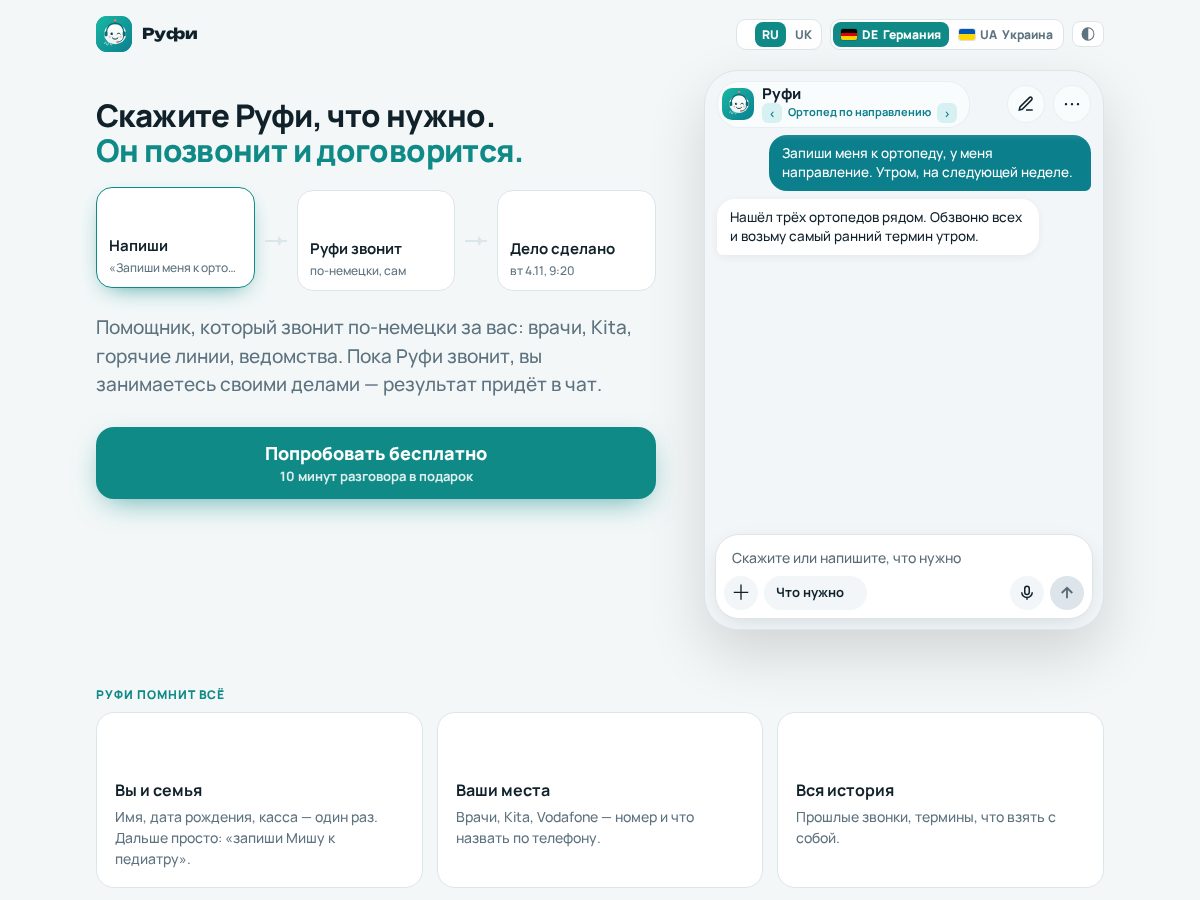
Task: Click «Ортопед по направлению» chat subtitle
Action: (859, 112)
